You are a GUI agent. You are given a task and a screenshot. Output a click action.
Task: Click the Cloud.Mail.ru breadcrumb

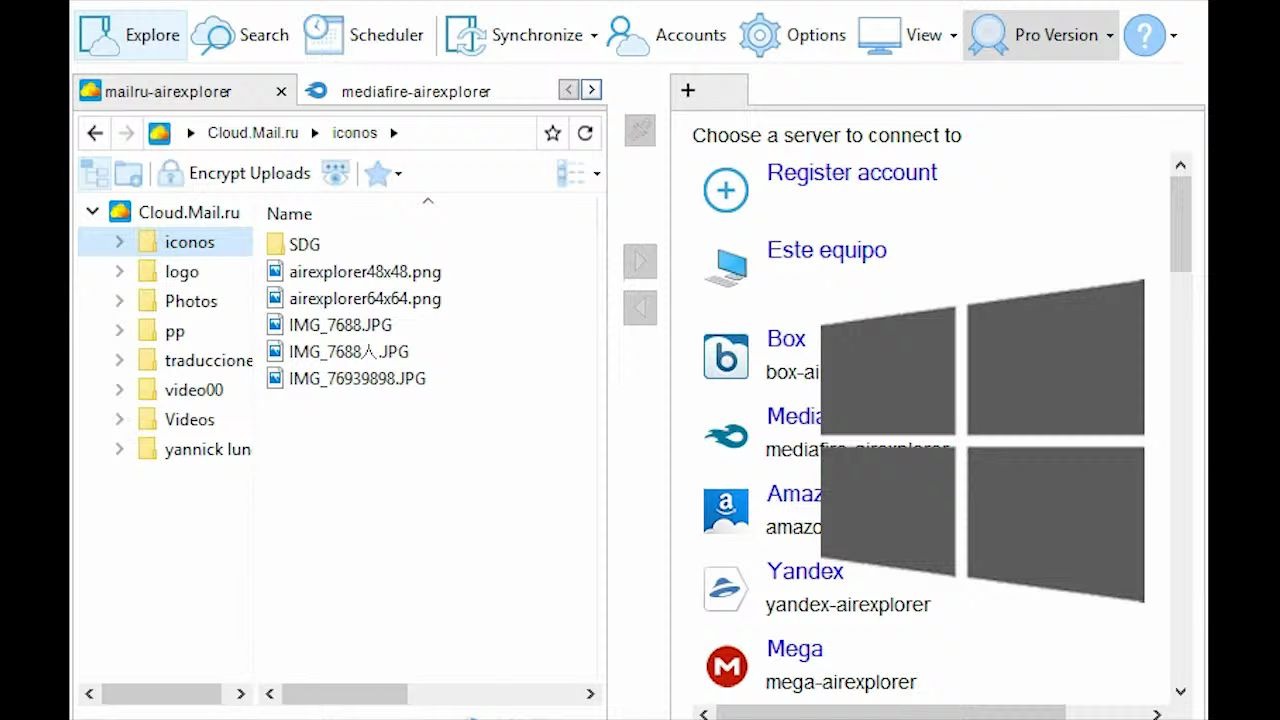point(253,133)
